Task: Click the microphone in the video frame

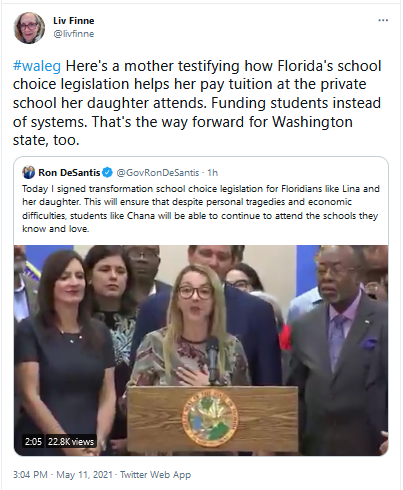Action: (x=212, y=359)
